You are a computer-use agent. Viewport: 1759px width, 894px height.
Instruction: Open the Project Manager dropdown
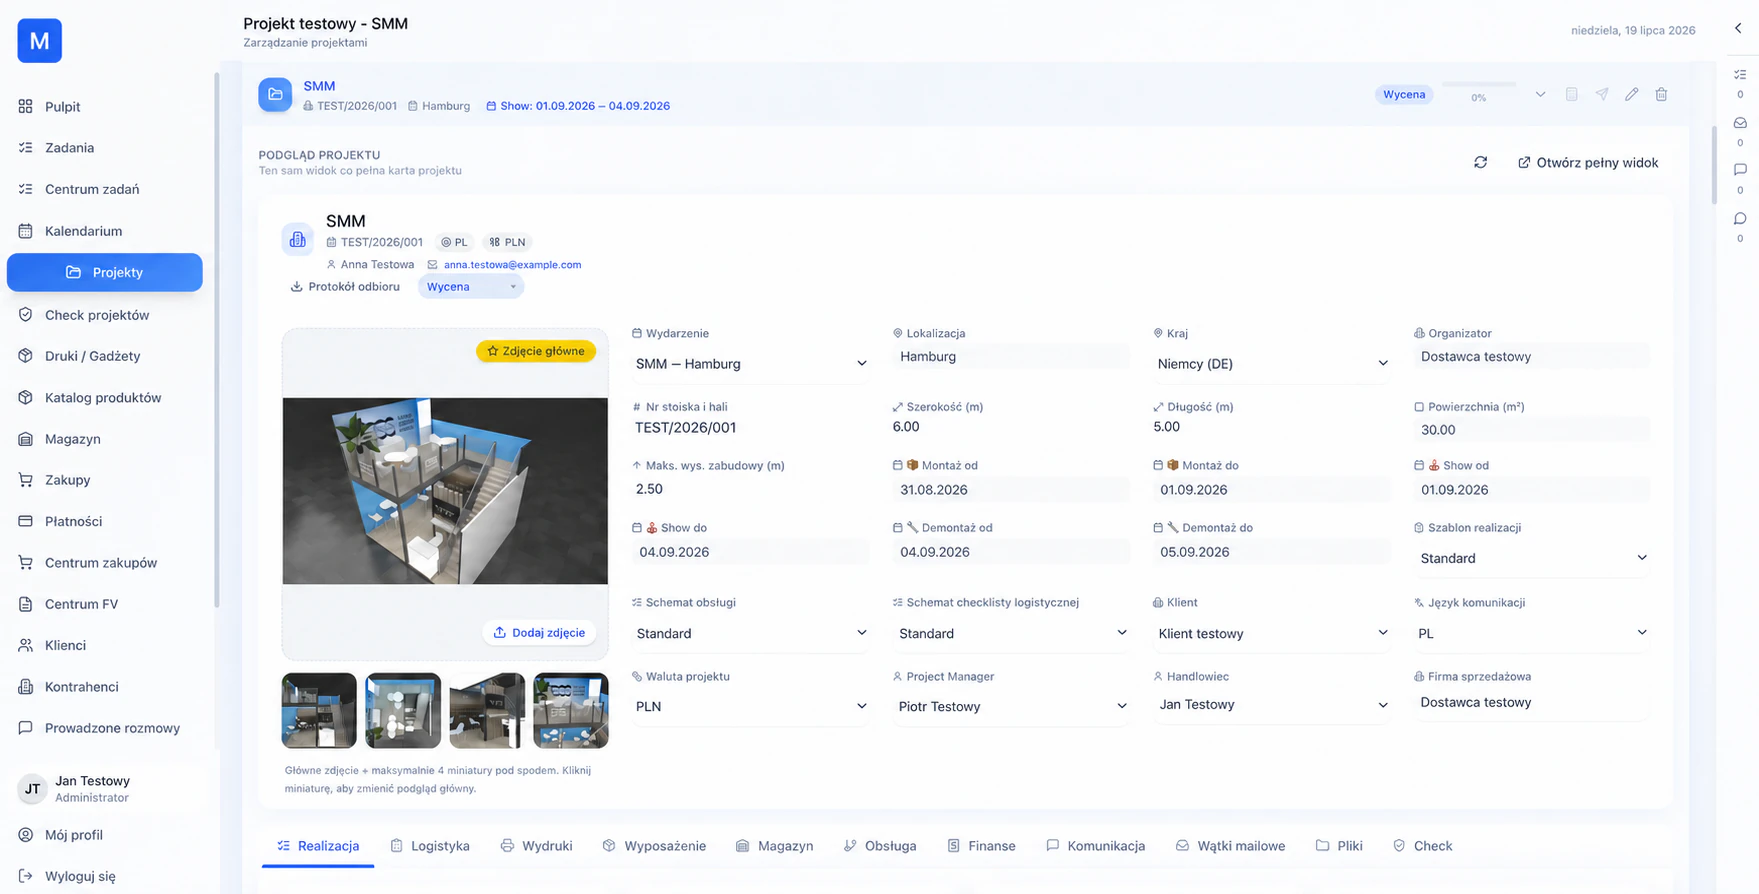pyautogui.click(x=1011, y=706)
